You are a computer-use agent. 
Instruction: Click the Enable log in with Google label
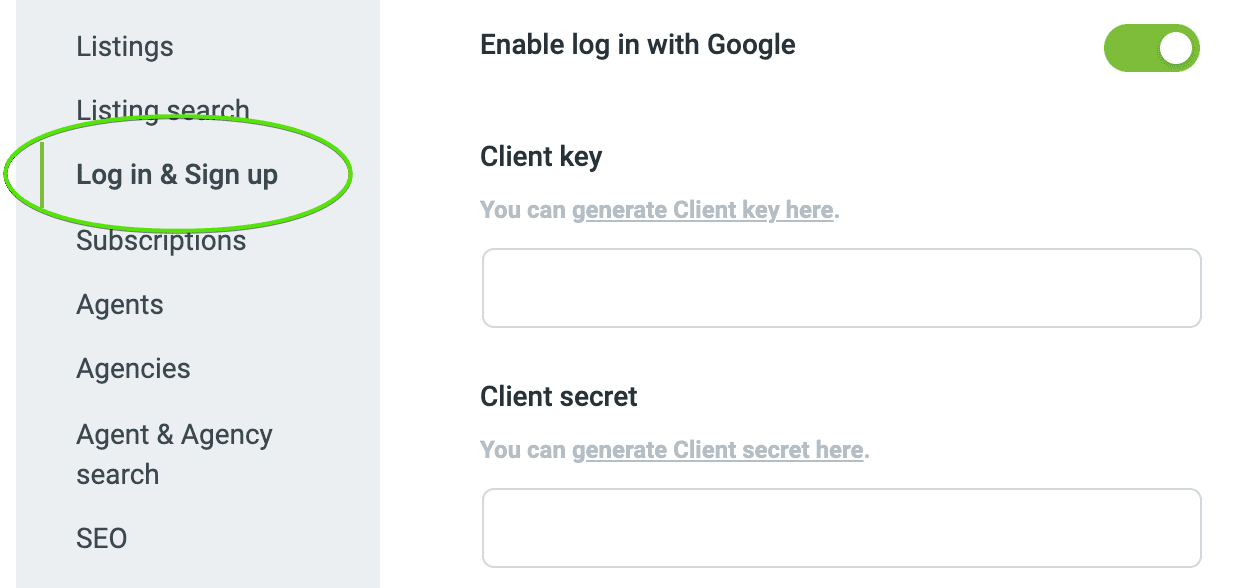(x=638, y=45)
